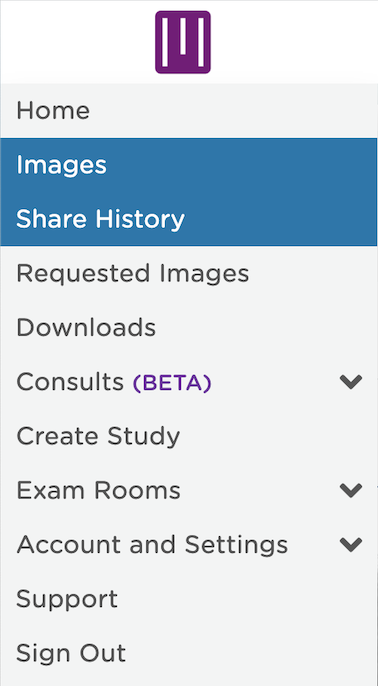Open the Downloads section
Viewport: 378px width, 686px height.
86,328
